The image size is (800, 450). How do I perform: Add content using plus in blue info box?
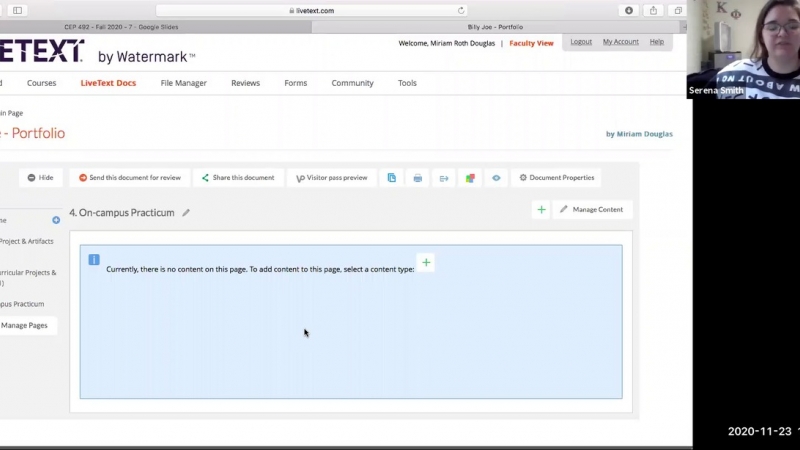tap(426, 263)
